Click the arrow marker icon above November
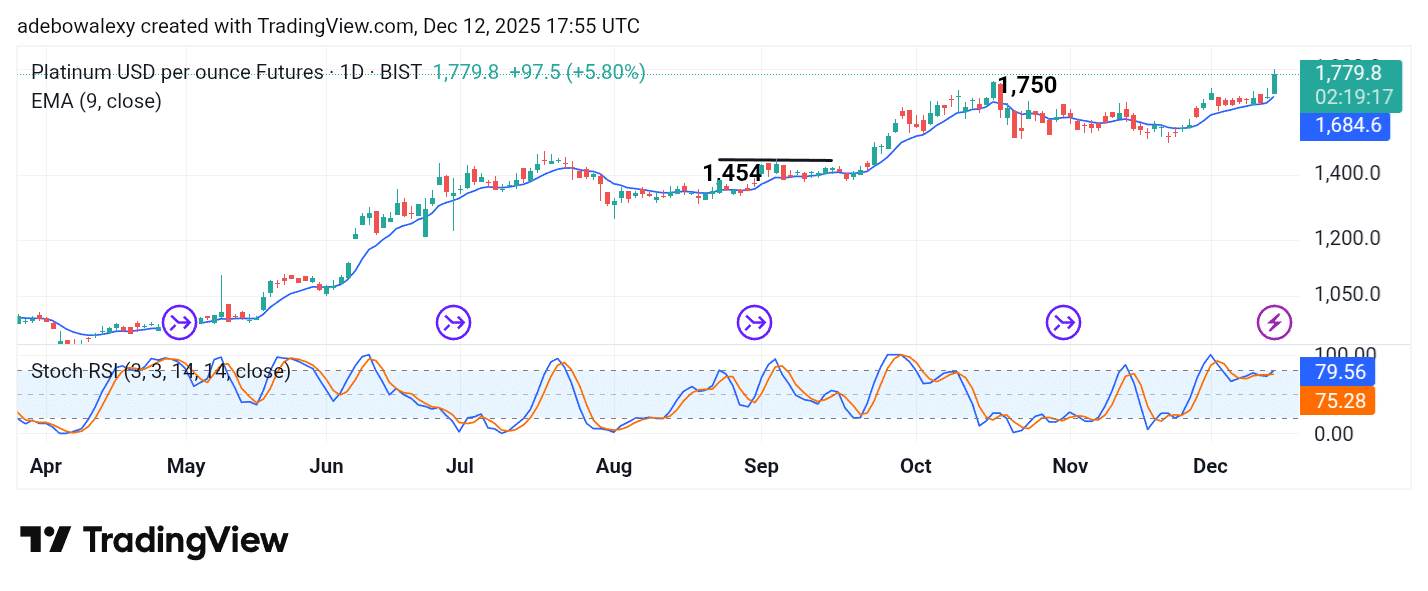Viewport: 1428px width, 591px height. pos(1062,322)
